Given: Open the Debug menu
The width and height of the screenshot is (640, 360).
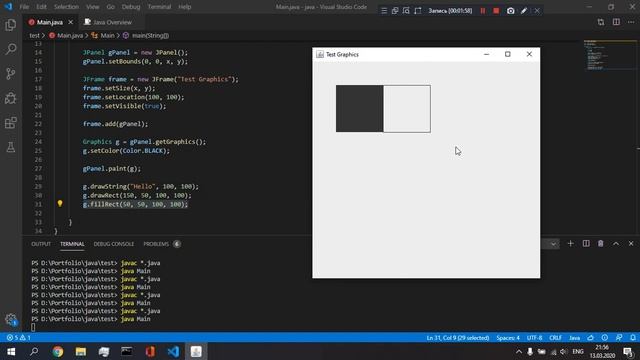Looking at the screenshot, I should pos(131,7).
